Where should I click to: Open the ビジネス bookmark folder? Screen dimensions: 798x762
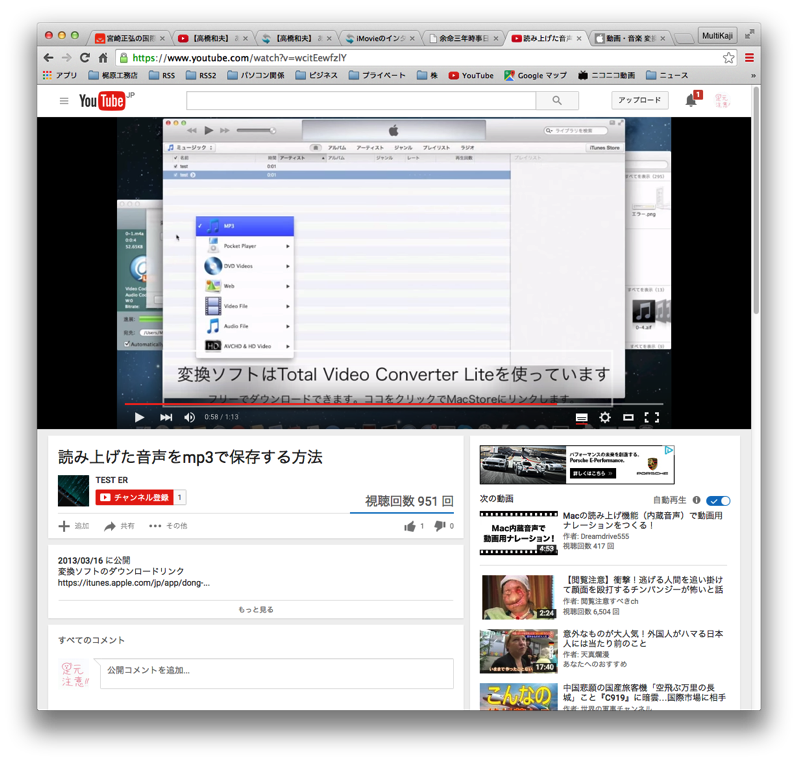coord(317,75)
